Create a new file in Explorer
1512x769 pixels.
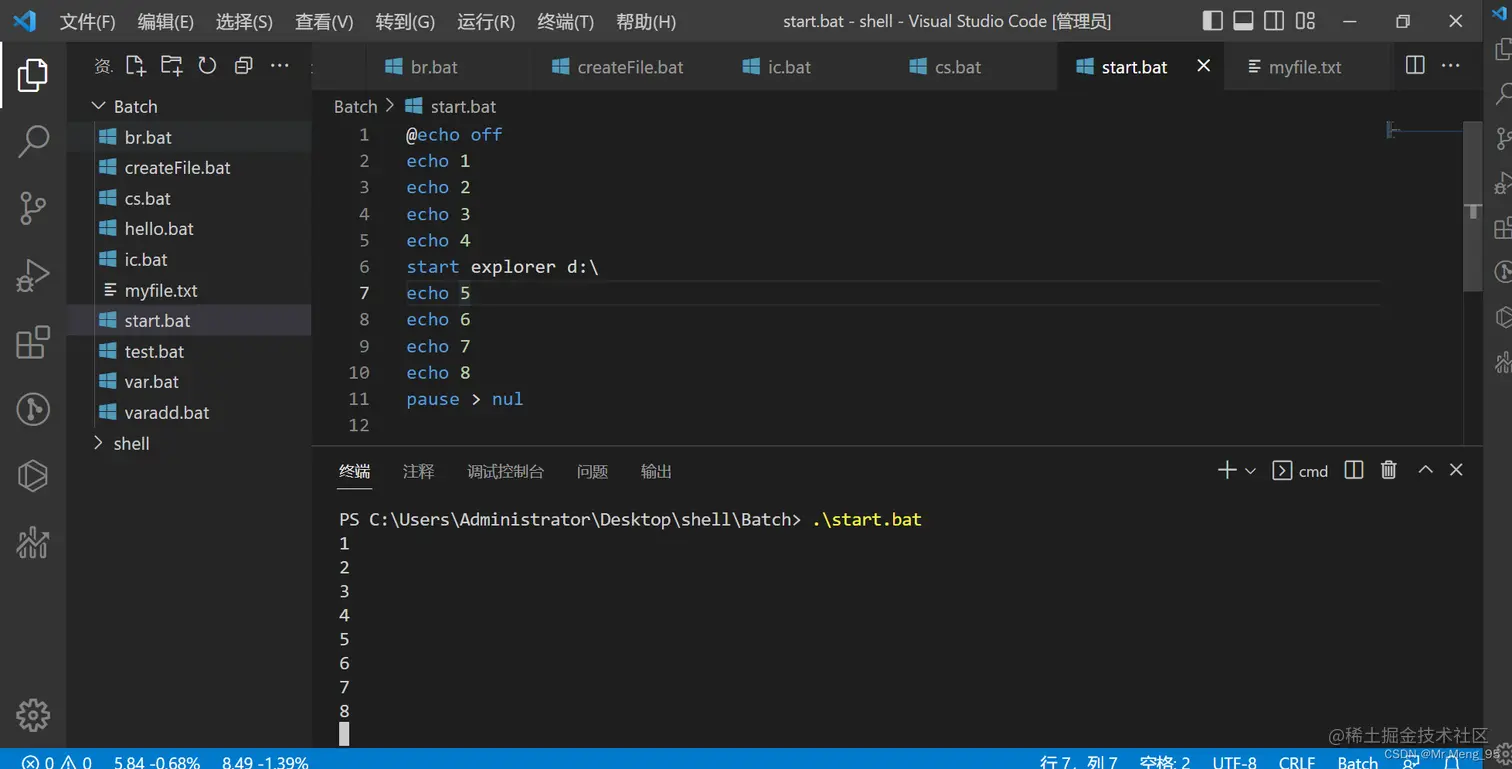(x=135, y=66)
